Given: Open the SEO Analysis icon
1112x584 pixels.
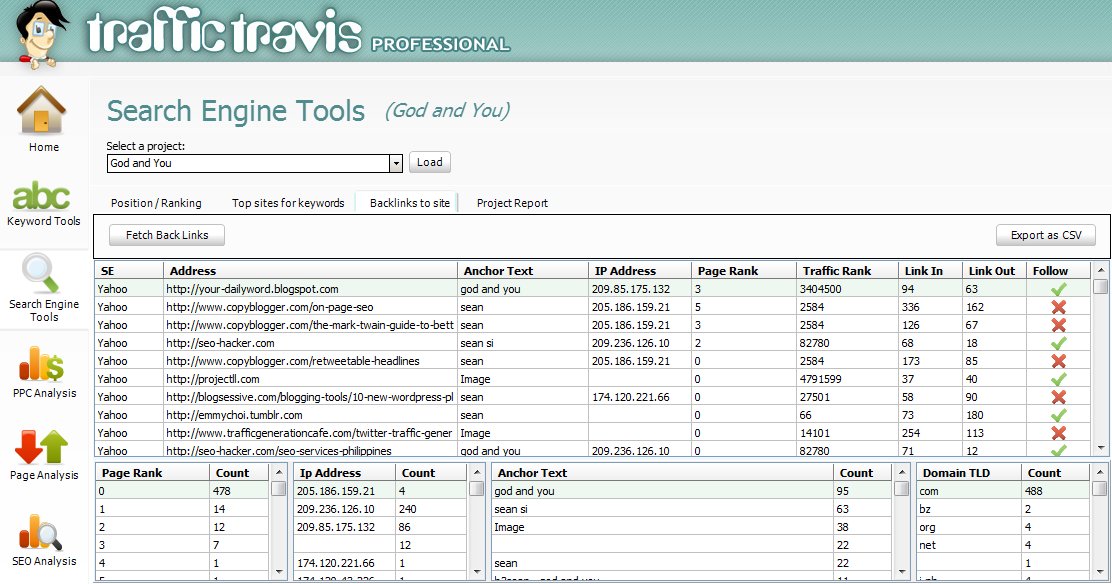Looking at the screenshot, I should (43, 532).
